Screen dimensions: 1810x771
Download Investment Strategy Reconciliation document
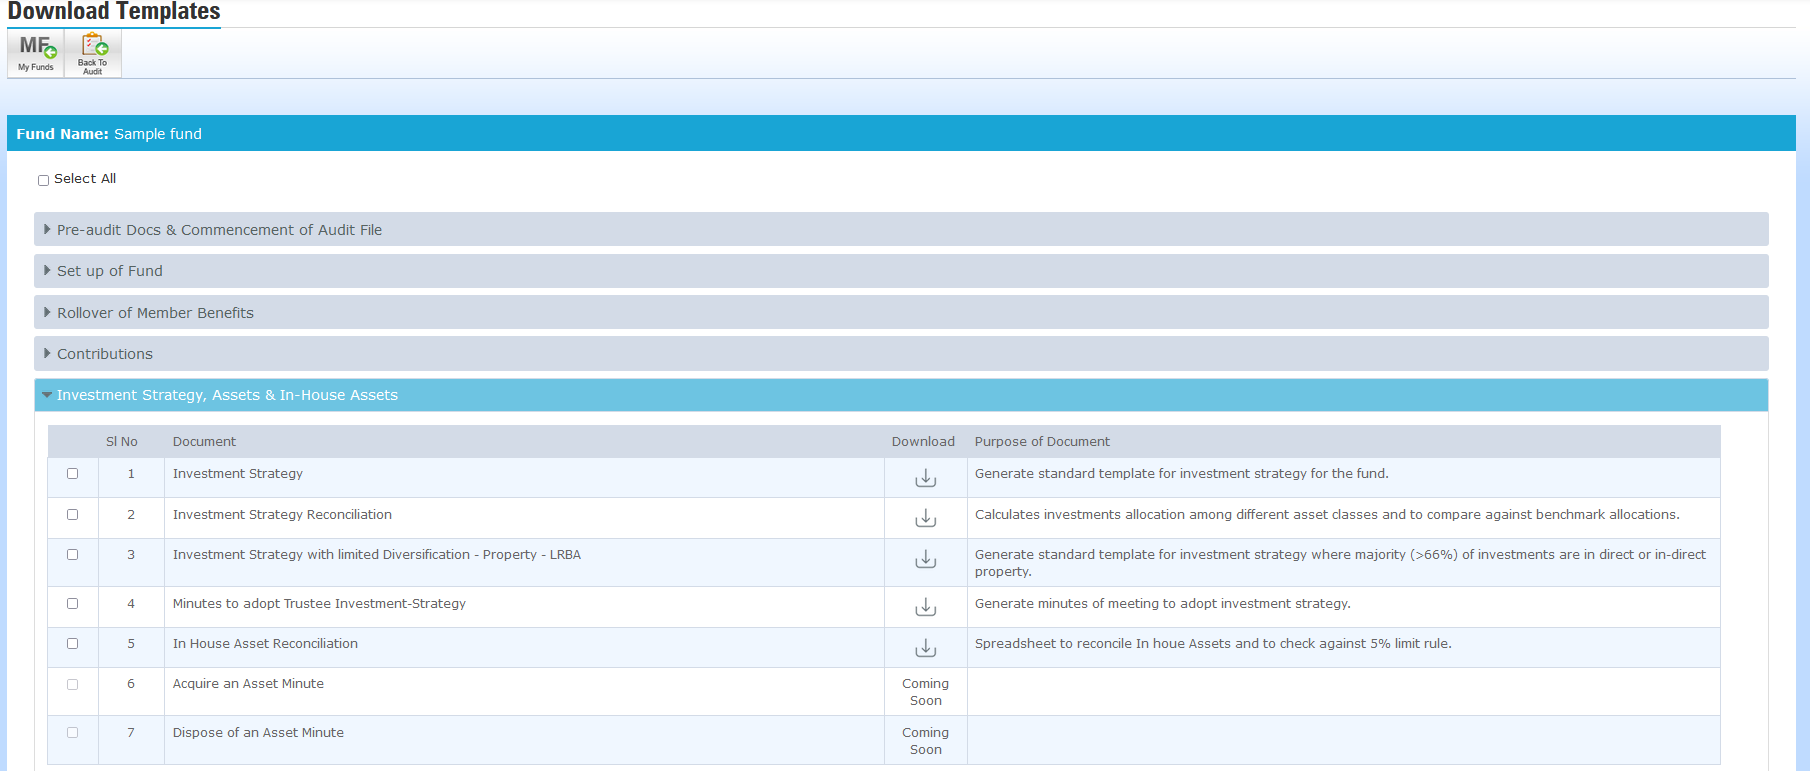[925, 518]
